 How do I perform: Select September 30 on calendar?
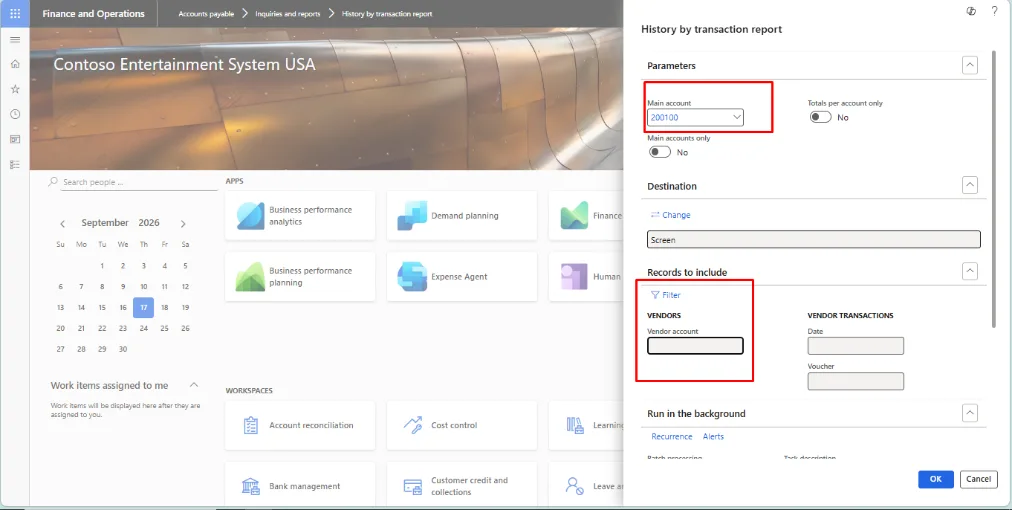click(x=123, y=349)
